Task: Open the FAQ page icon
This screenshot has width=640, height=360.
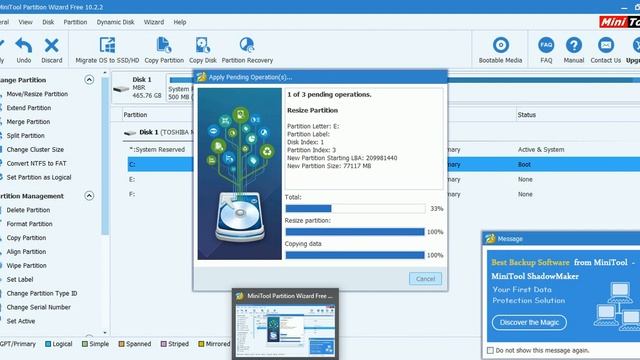Action: 546,45
